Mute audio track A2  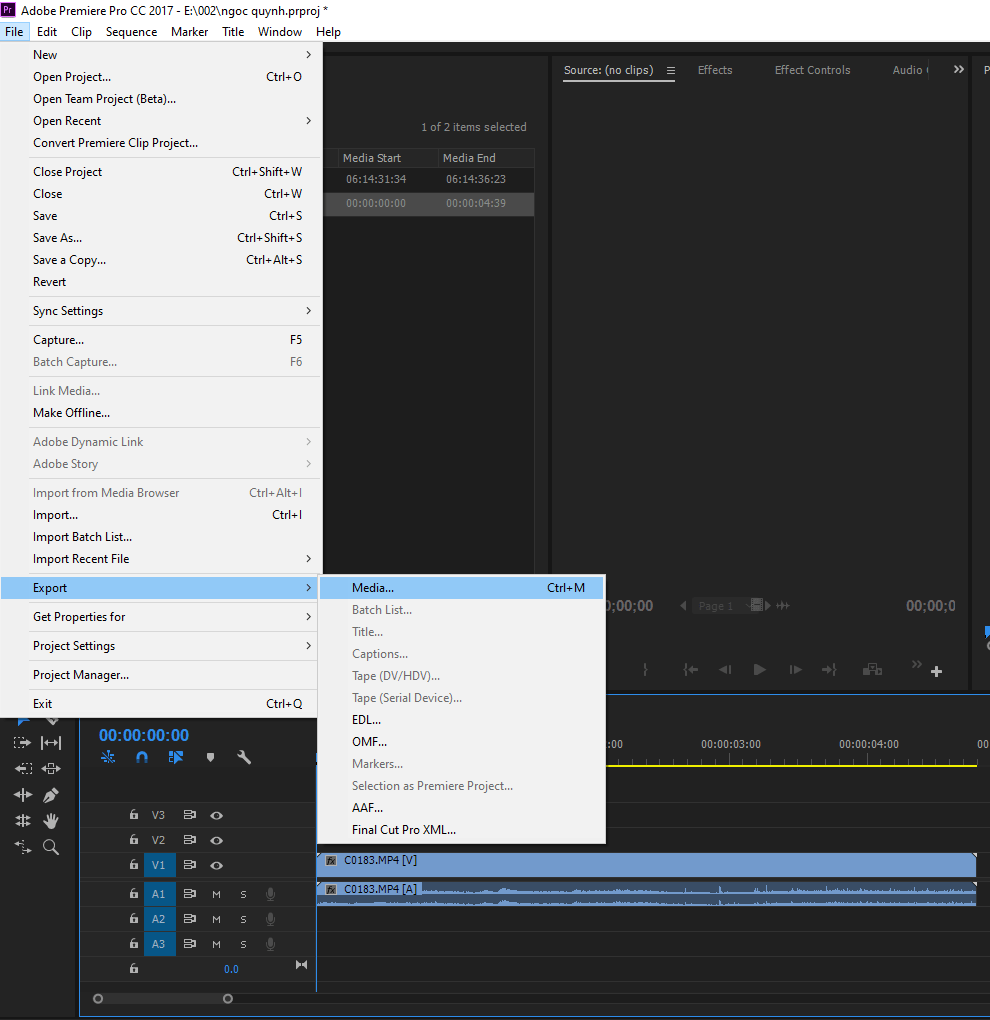tap(217, 919)
